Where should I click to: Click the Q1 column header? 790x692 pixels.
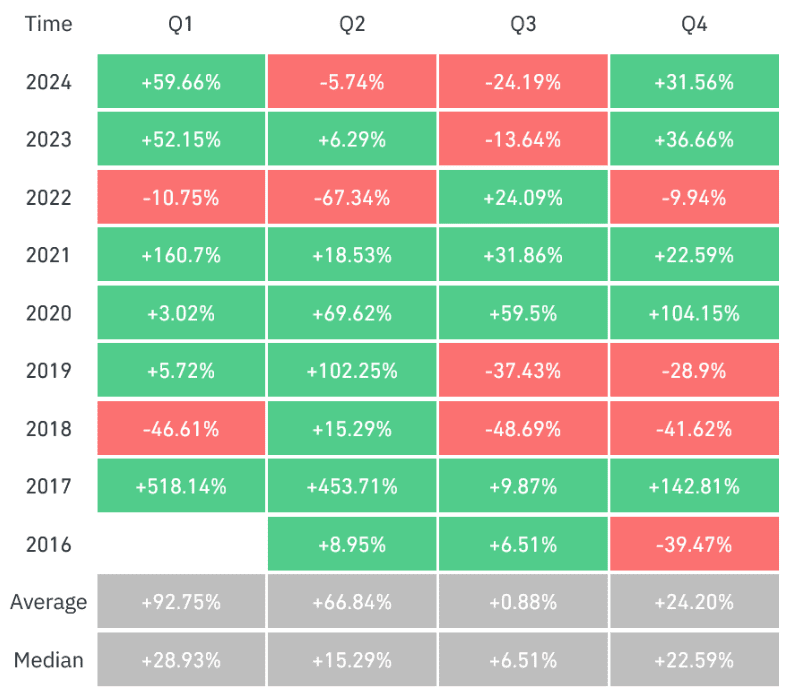(183, 25)
